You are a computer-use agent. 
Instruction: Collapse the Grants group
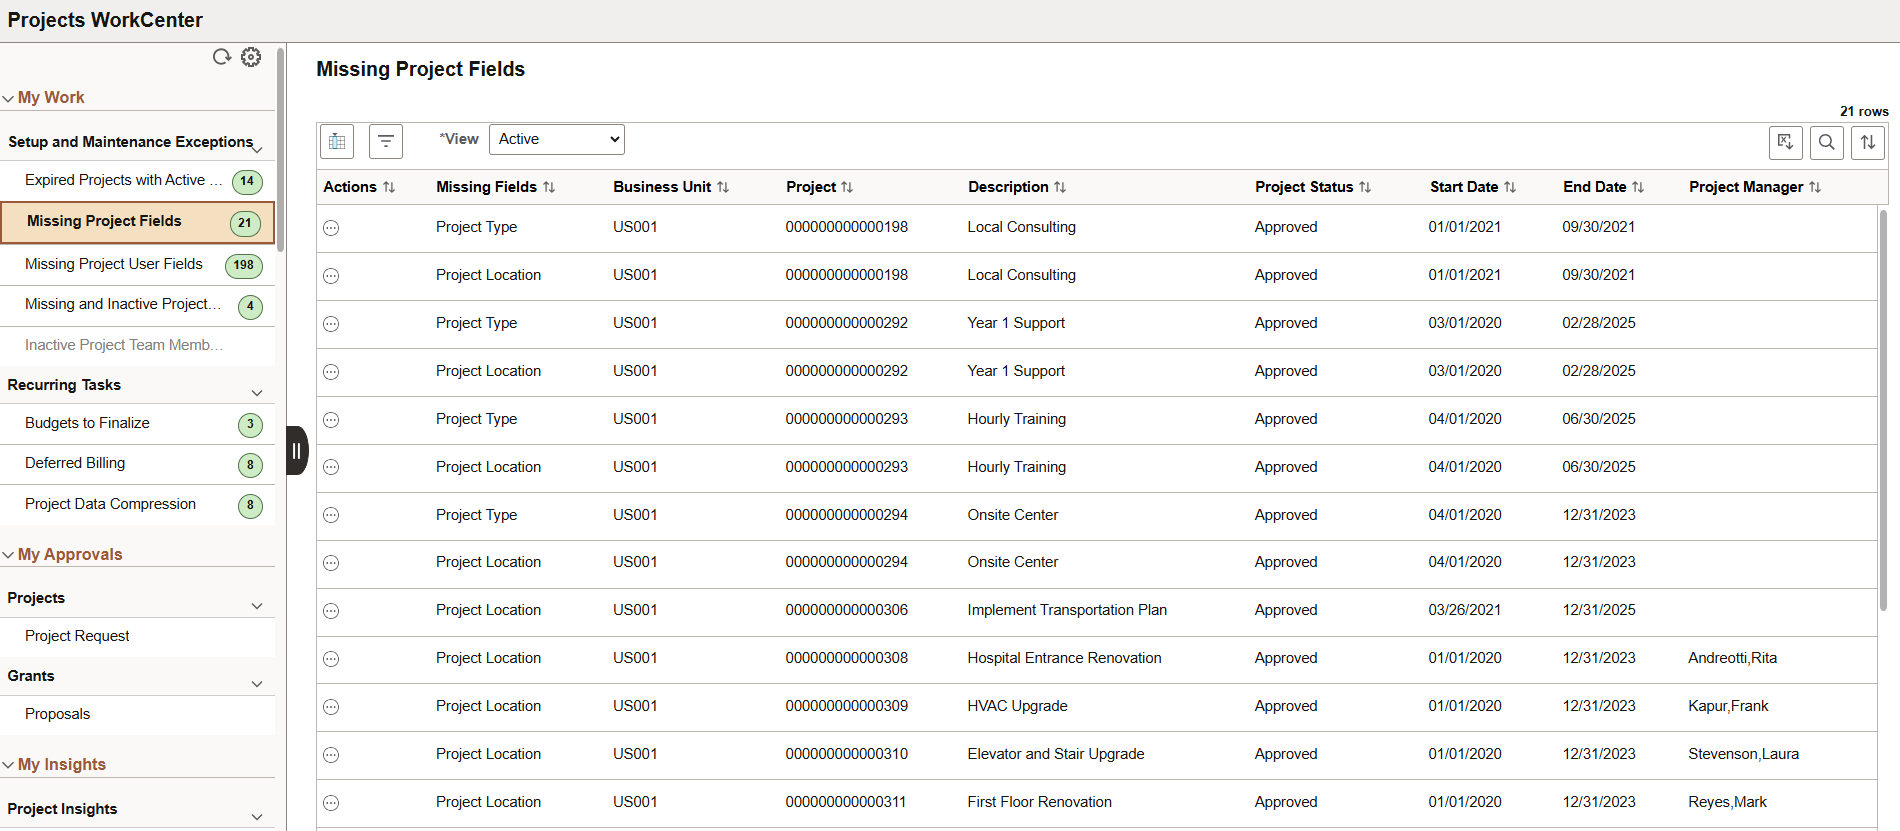257,684
